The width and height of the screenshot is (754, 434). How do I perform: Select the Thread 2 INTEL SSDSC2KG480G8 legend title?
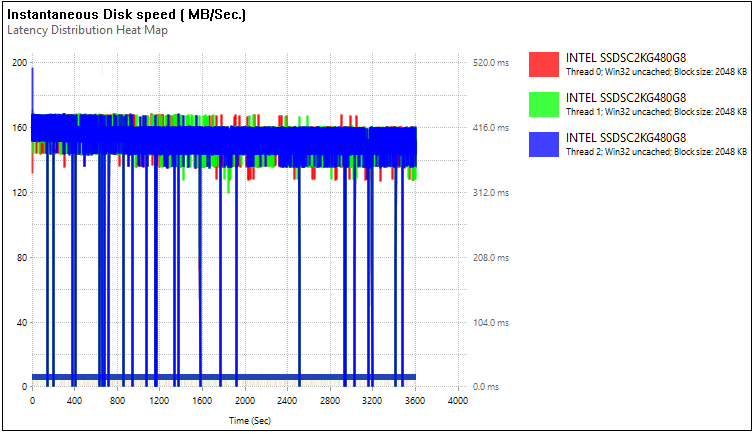point(626,137)
